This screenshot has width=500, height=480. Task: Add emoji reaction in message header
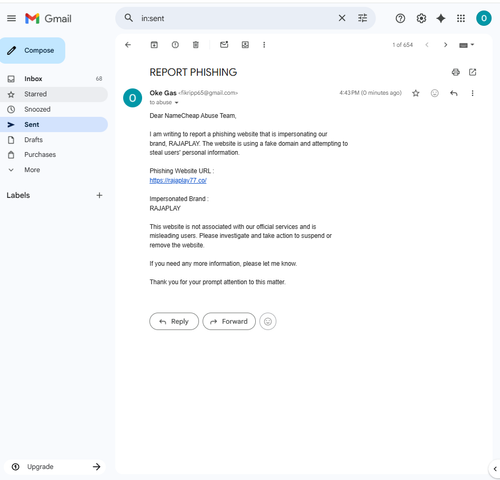(434, 93)
